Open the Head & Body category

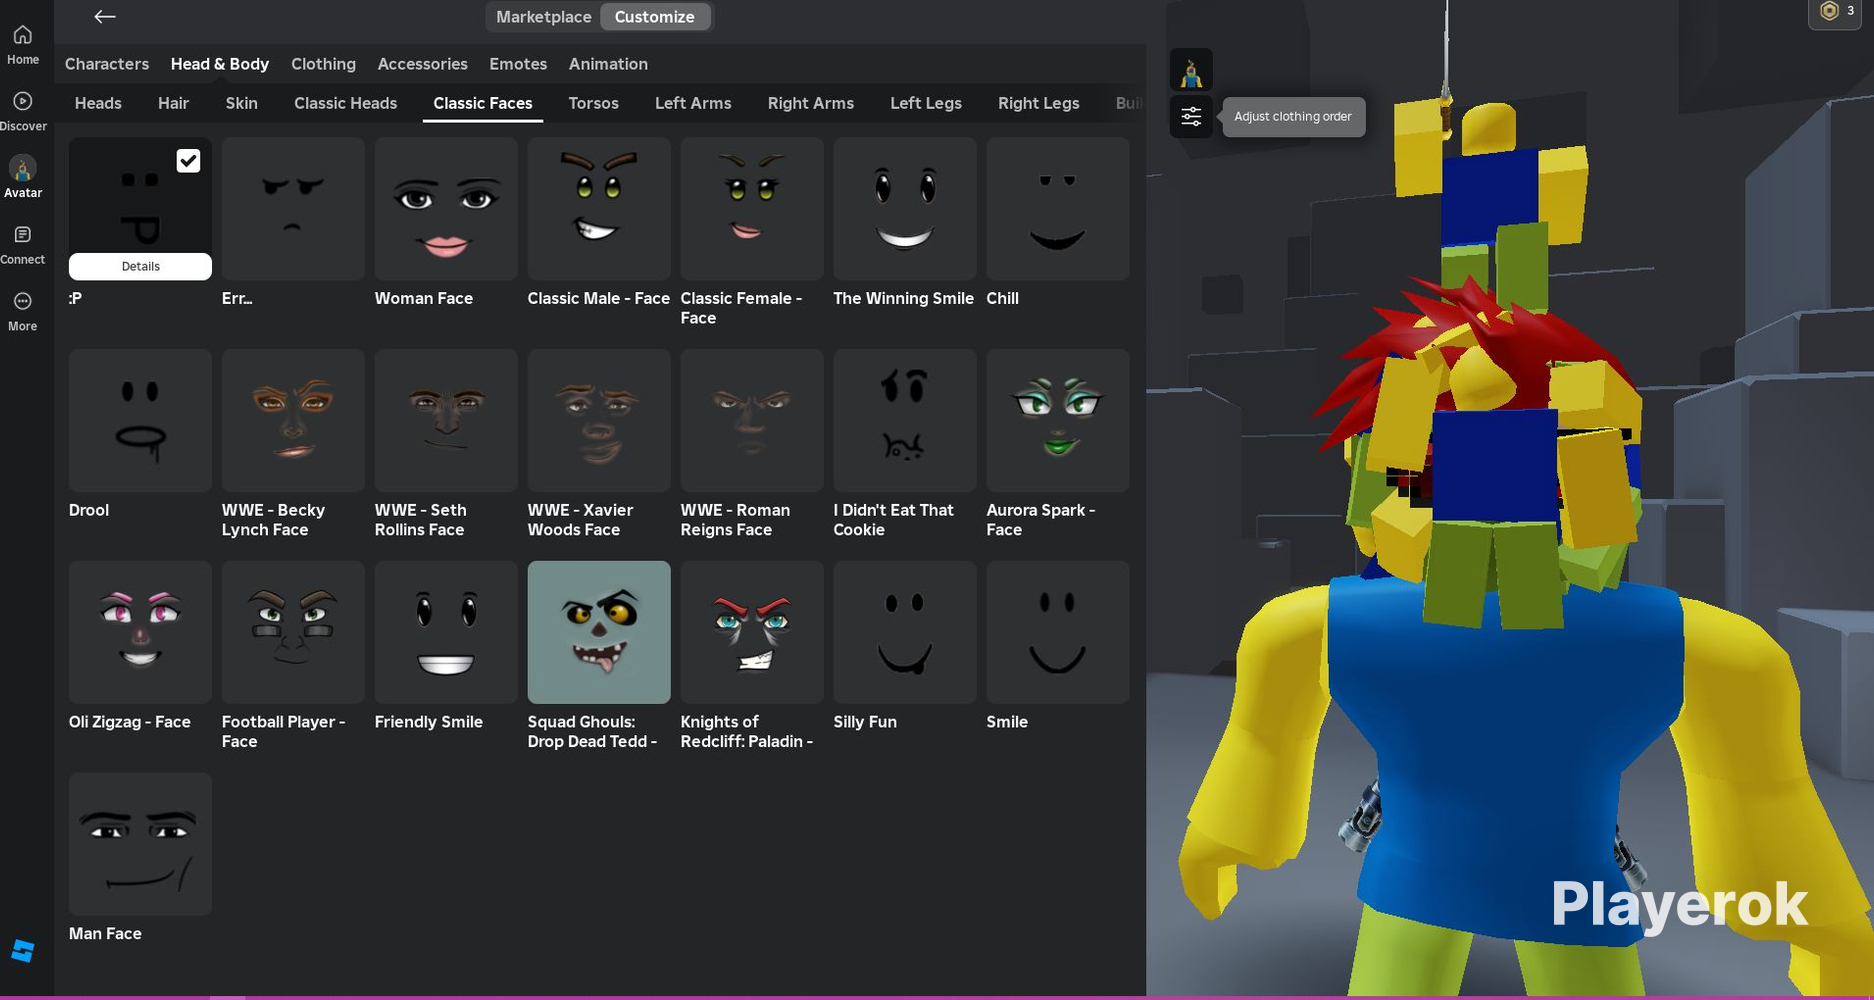click(x=220, y=64)
